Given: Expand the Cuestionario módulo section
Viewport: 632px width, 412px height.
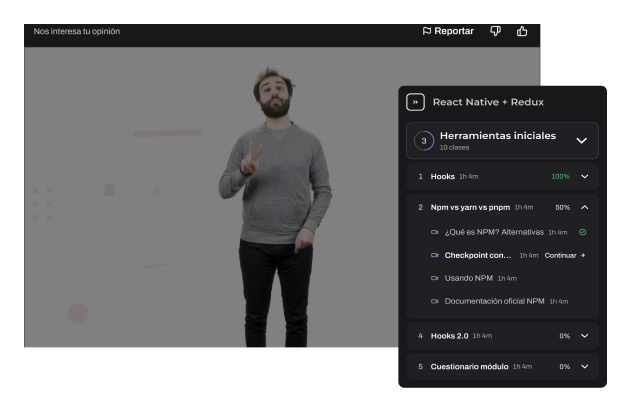Looking at the screenshot, I should coord(585,367).
